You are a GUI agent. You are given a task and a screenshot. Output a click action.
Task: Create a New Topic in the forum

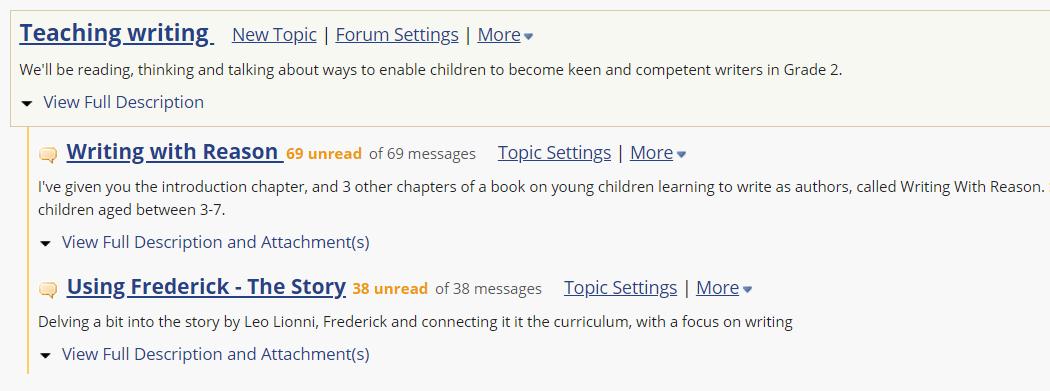point(275,35)
